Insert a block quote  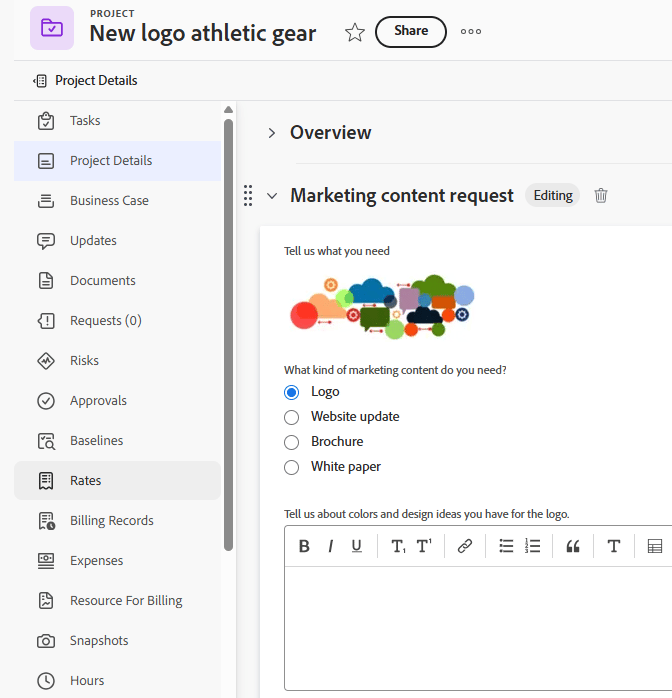point(573,546)
